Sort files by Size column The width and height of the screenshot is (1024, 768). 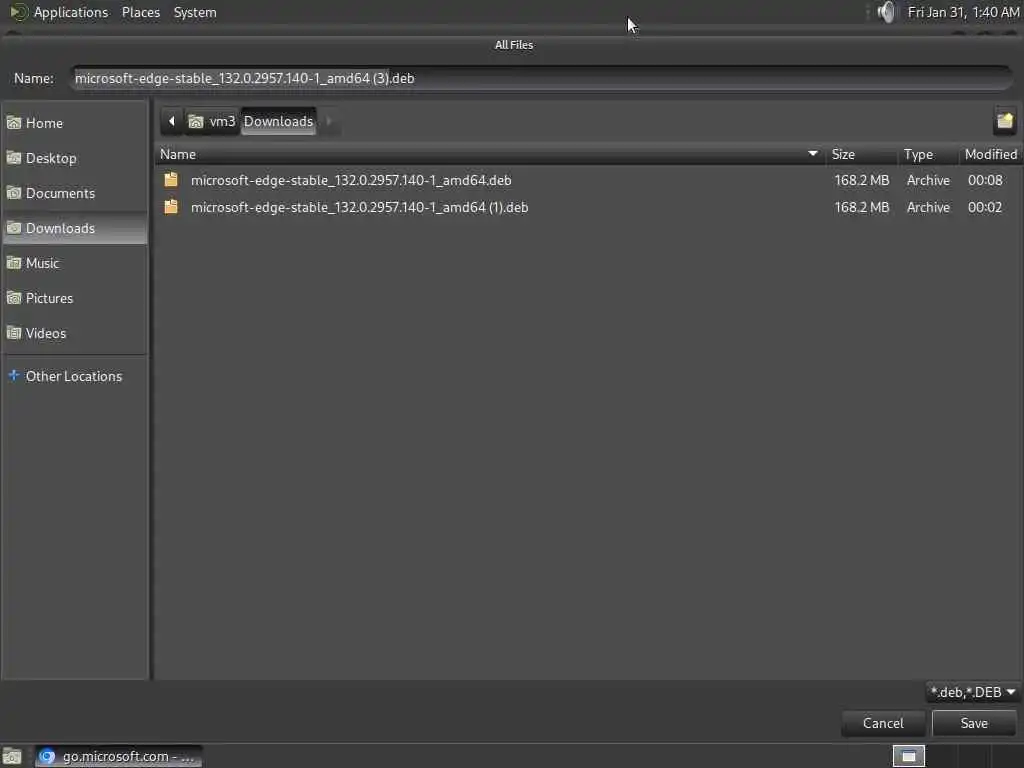tap(861, 155)
